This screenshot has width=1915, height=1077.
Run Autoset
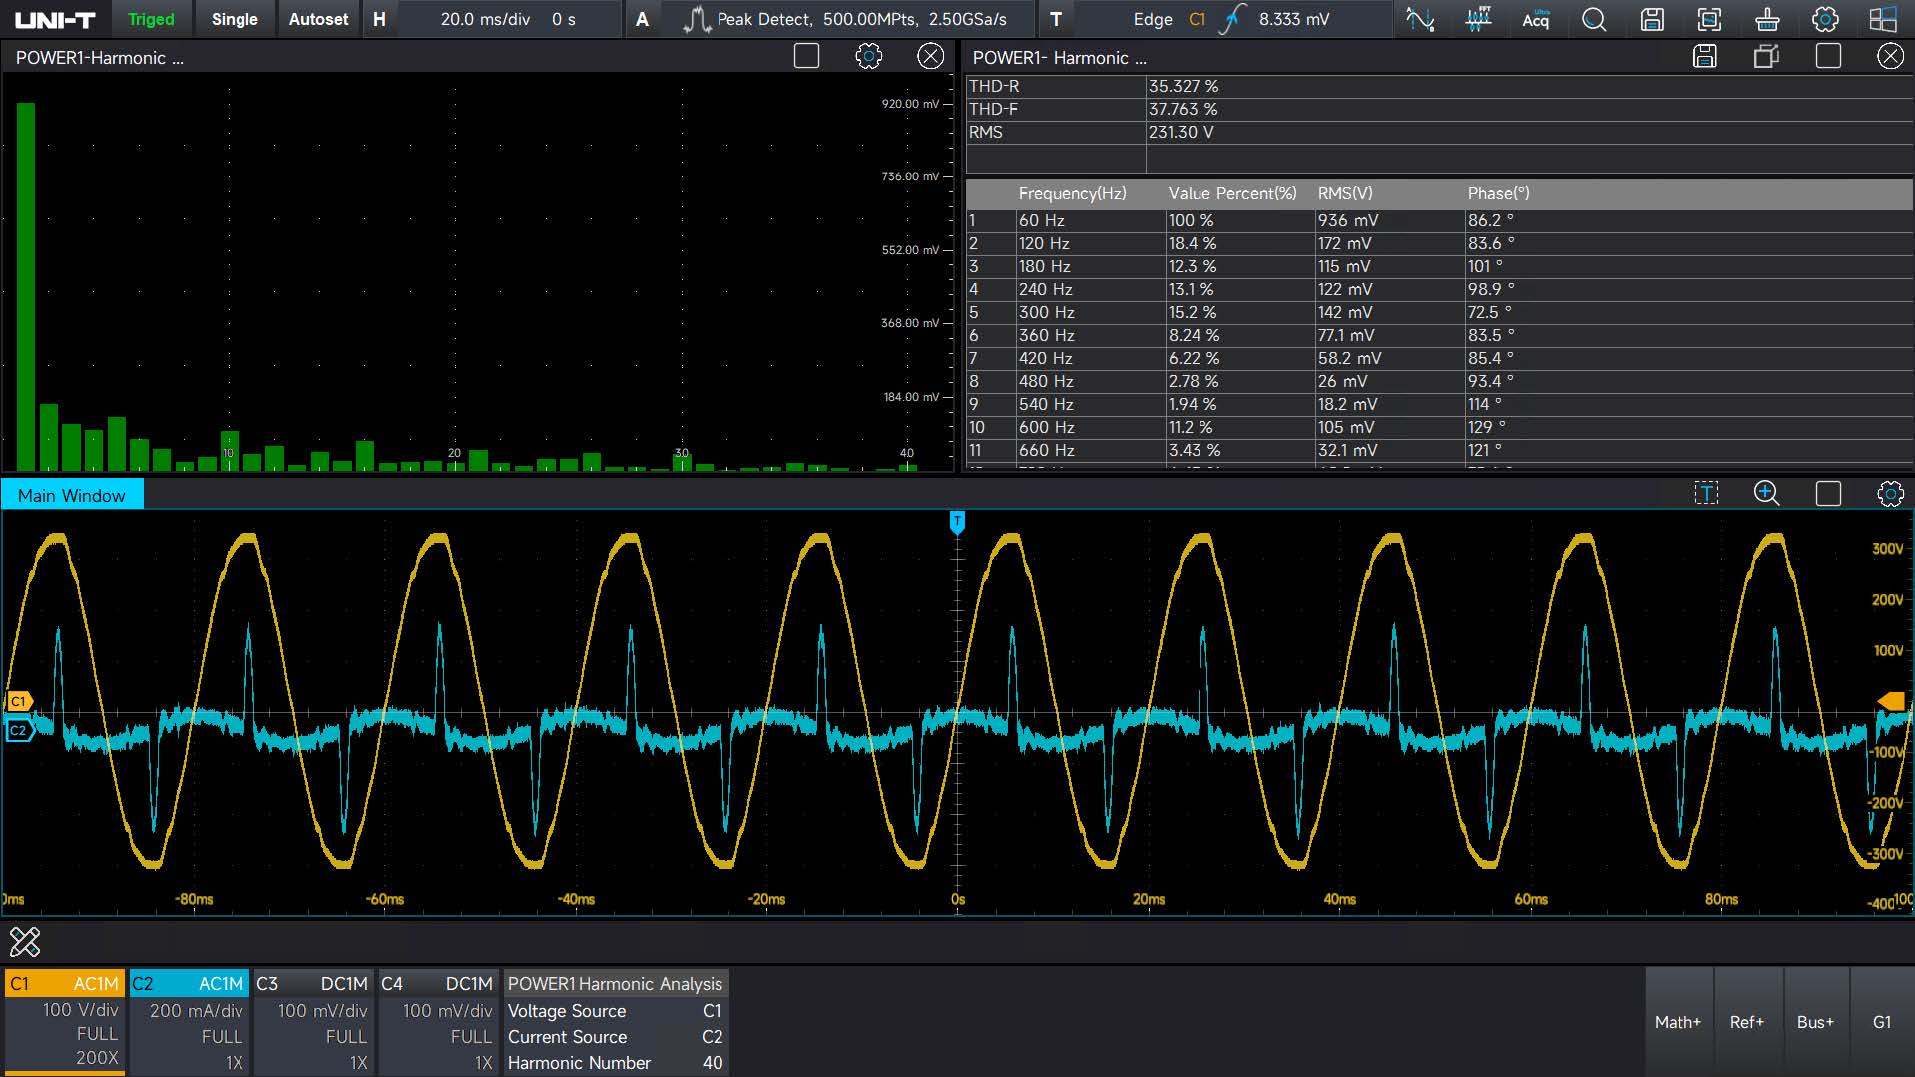coord(318,19)
